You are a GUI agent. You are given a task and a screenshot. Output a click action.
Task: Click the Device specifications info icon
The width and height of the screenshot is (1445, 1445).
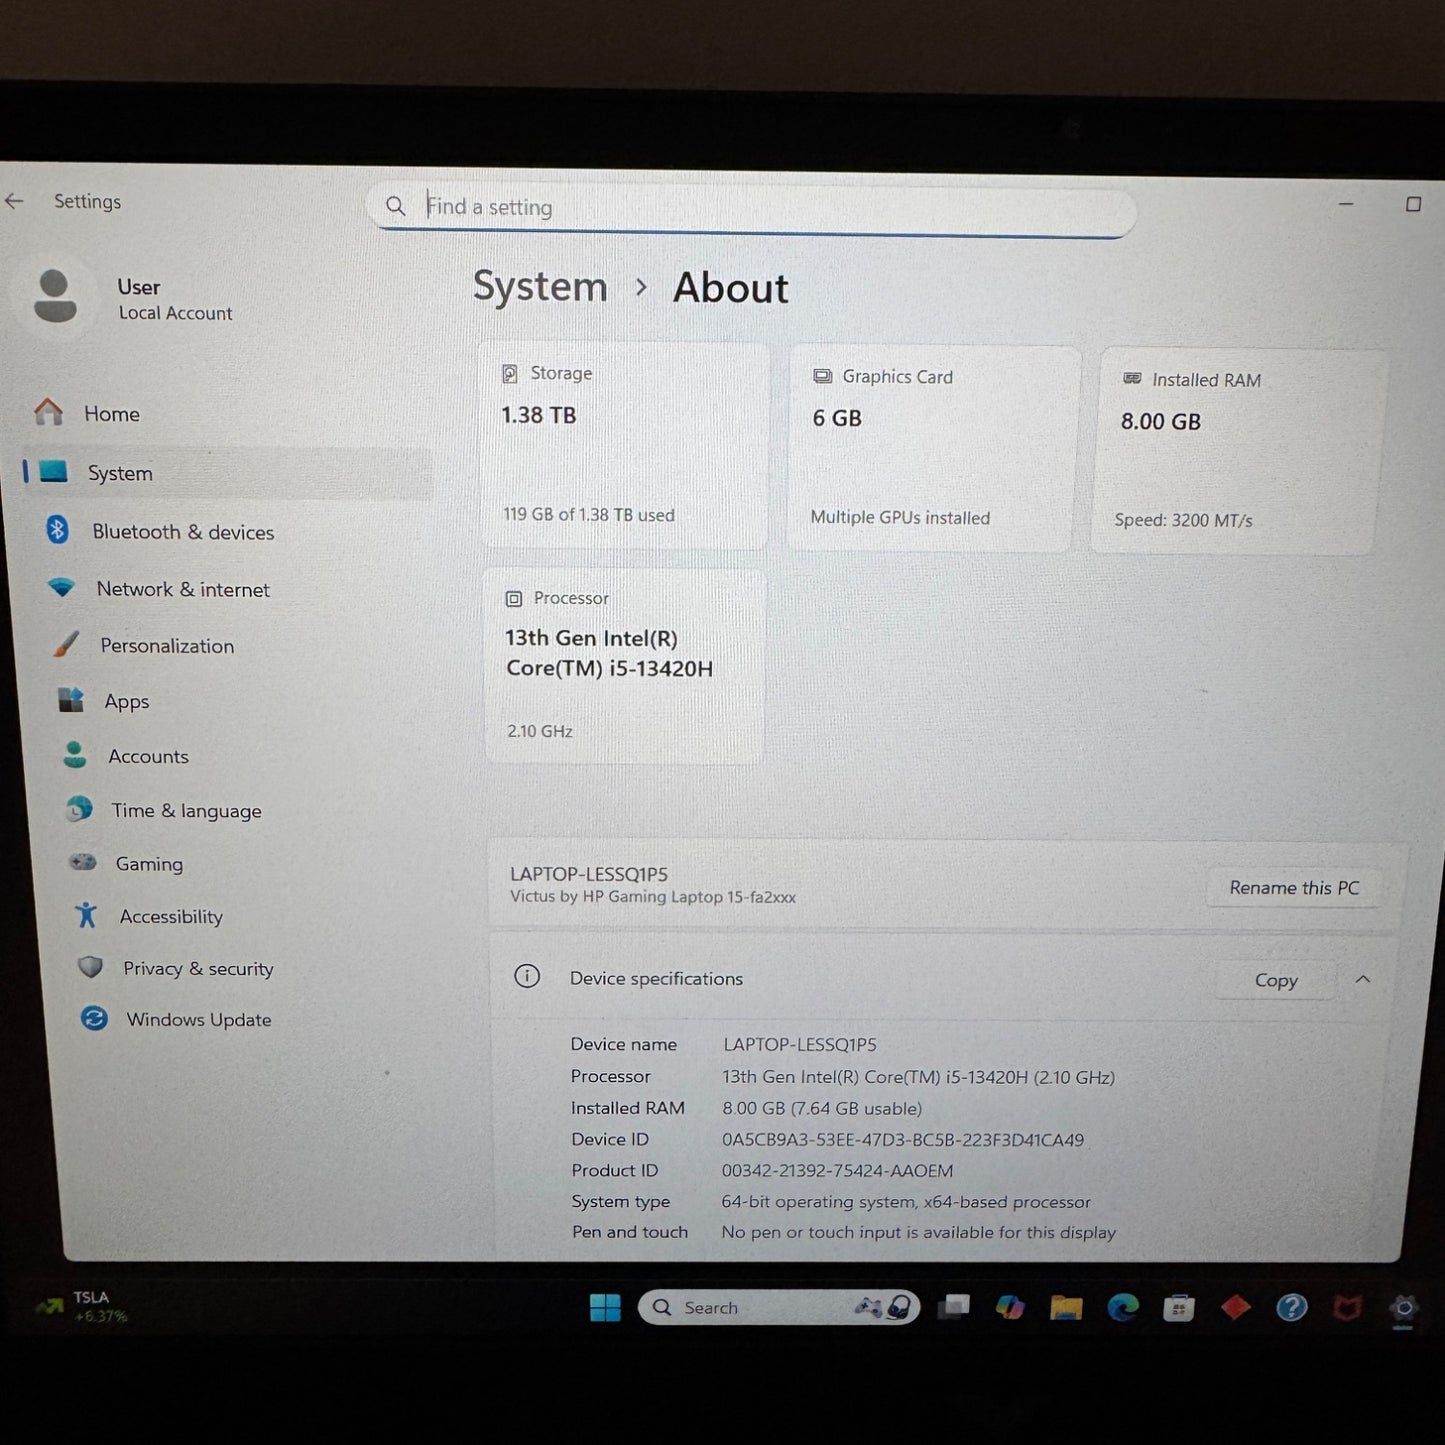527,977
